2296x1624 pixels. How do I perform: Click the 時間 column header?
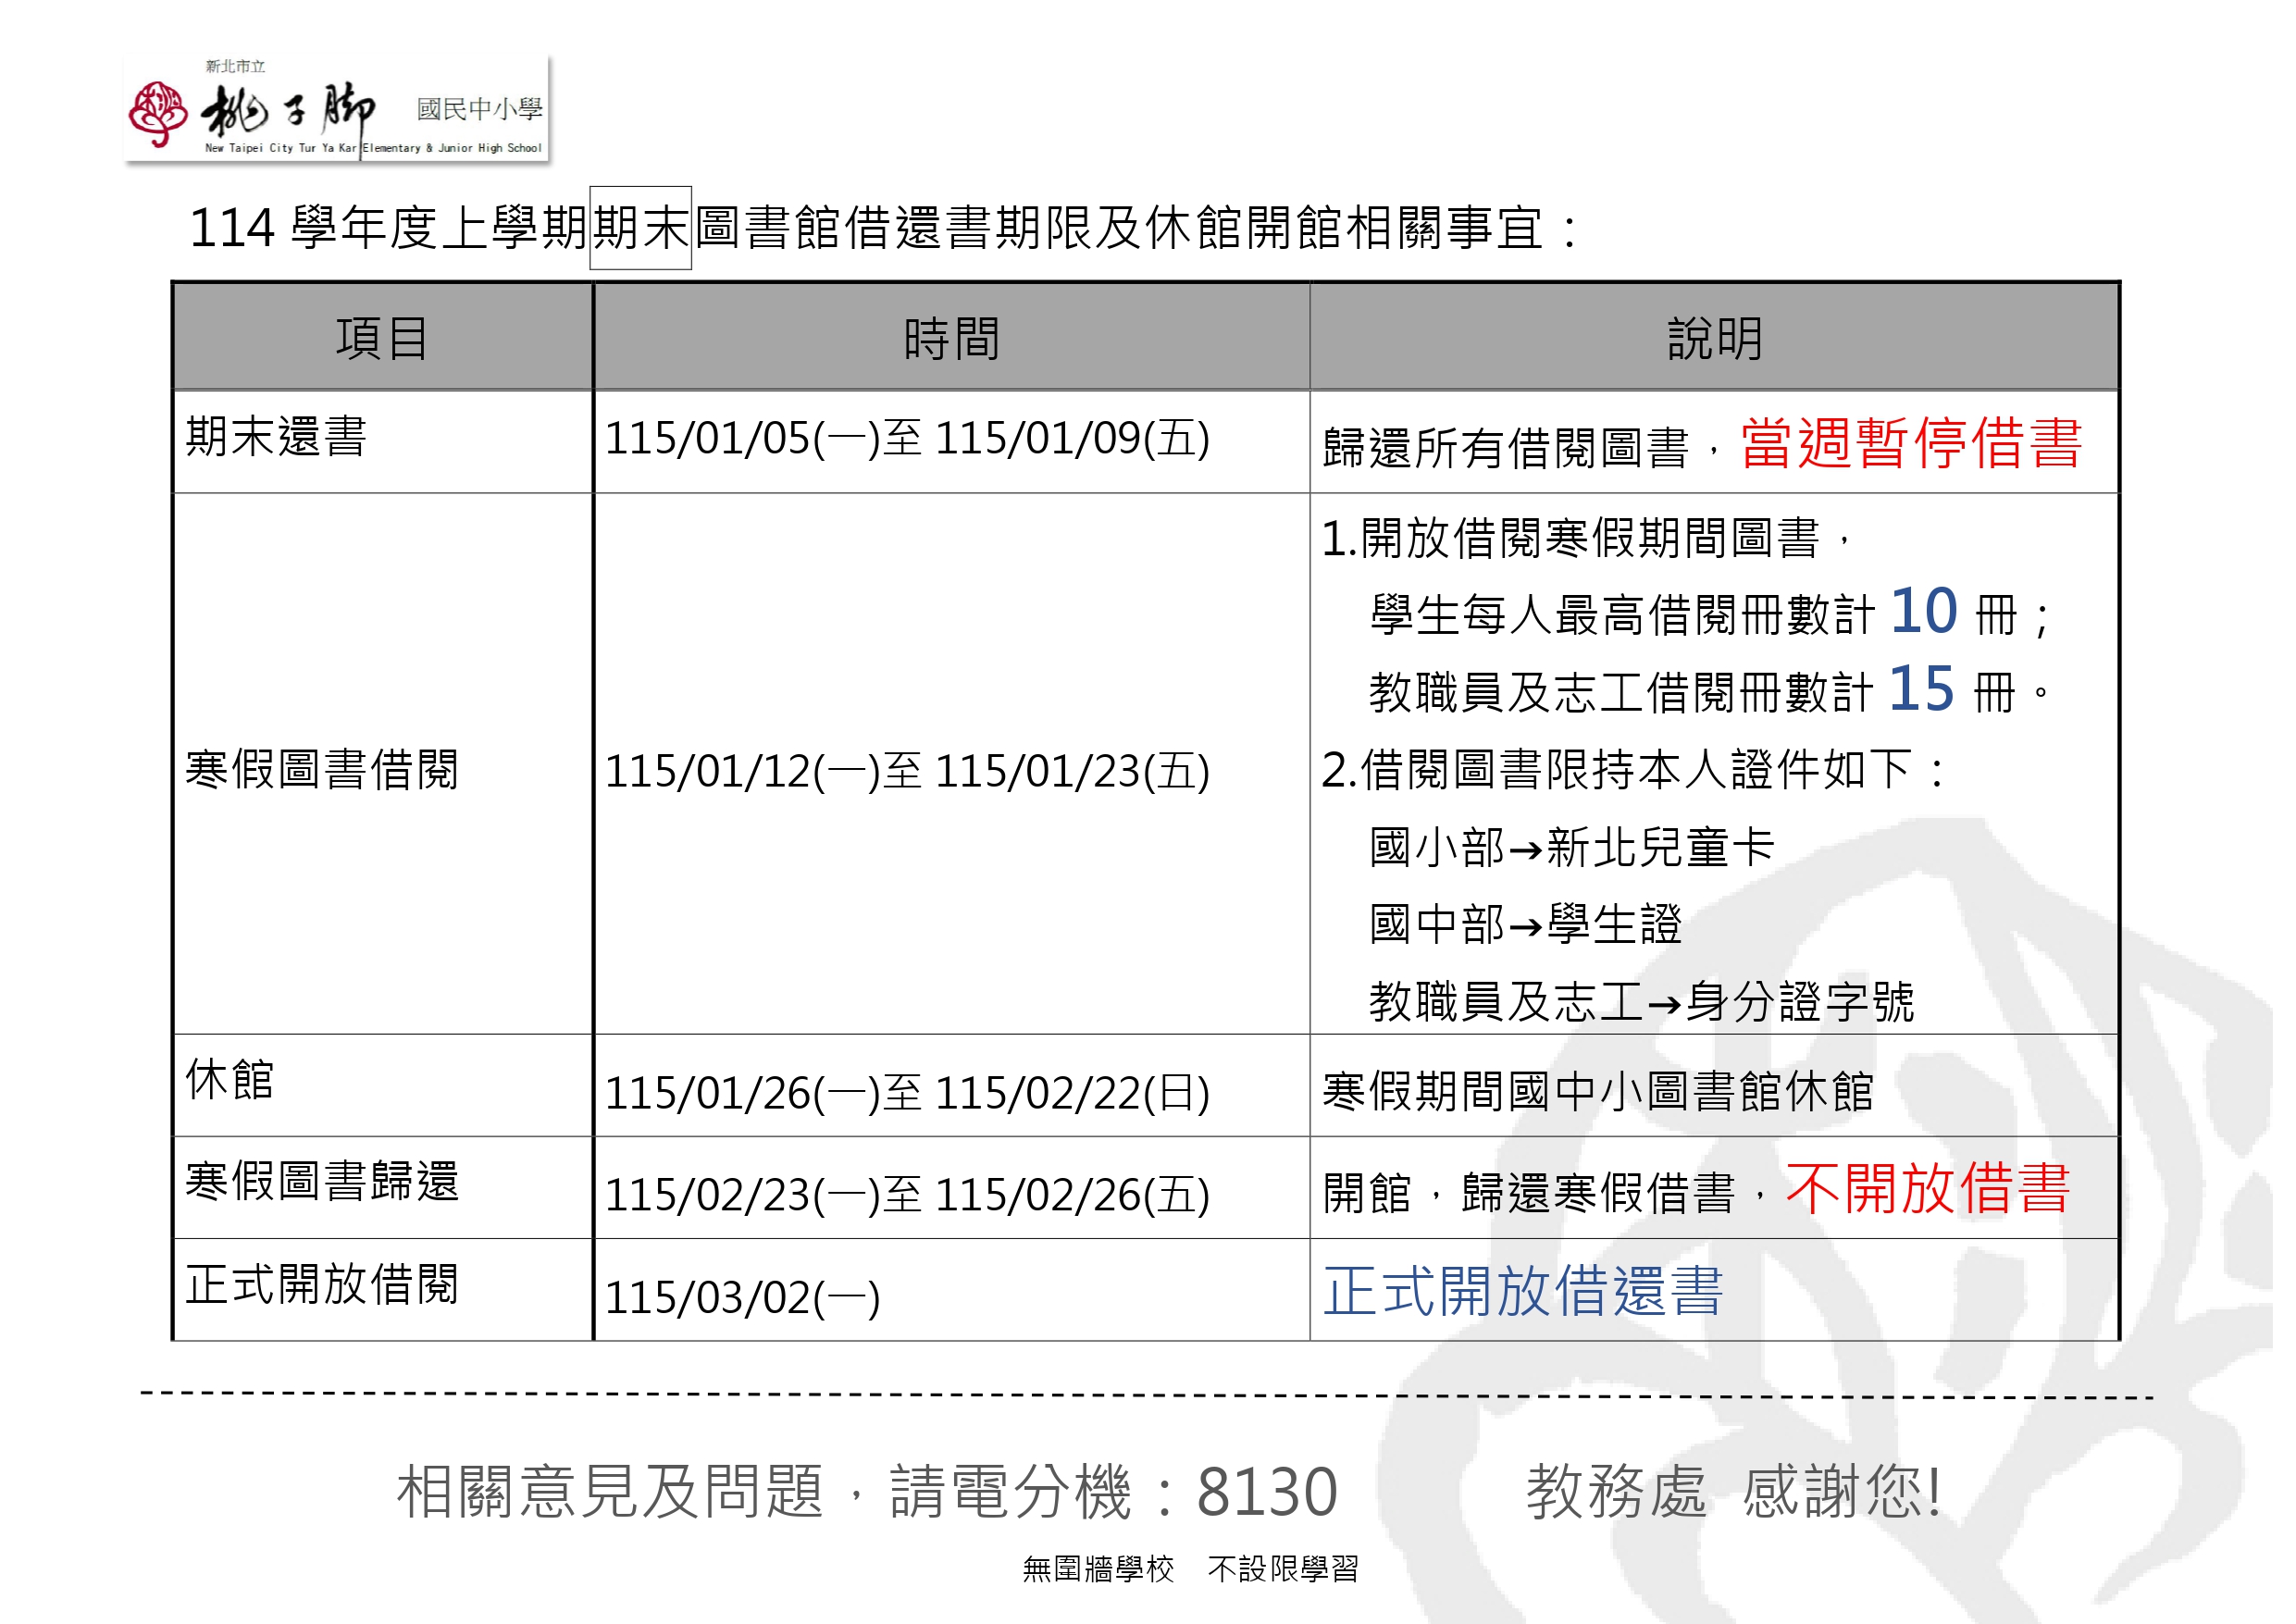(951, 339)
